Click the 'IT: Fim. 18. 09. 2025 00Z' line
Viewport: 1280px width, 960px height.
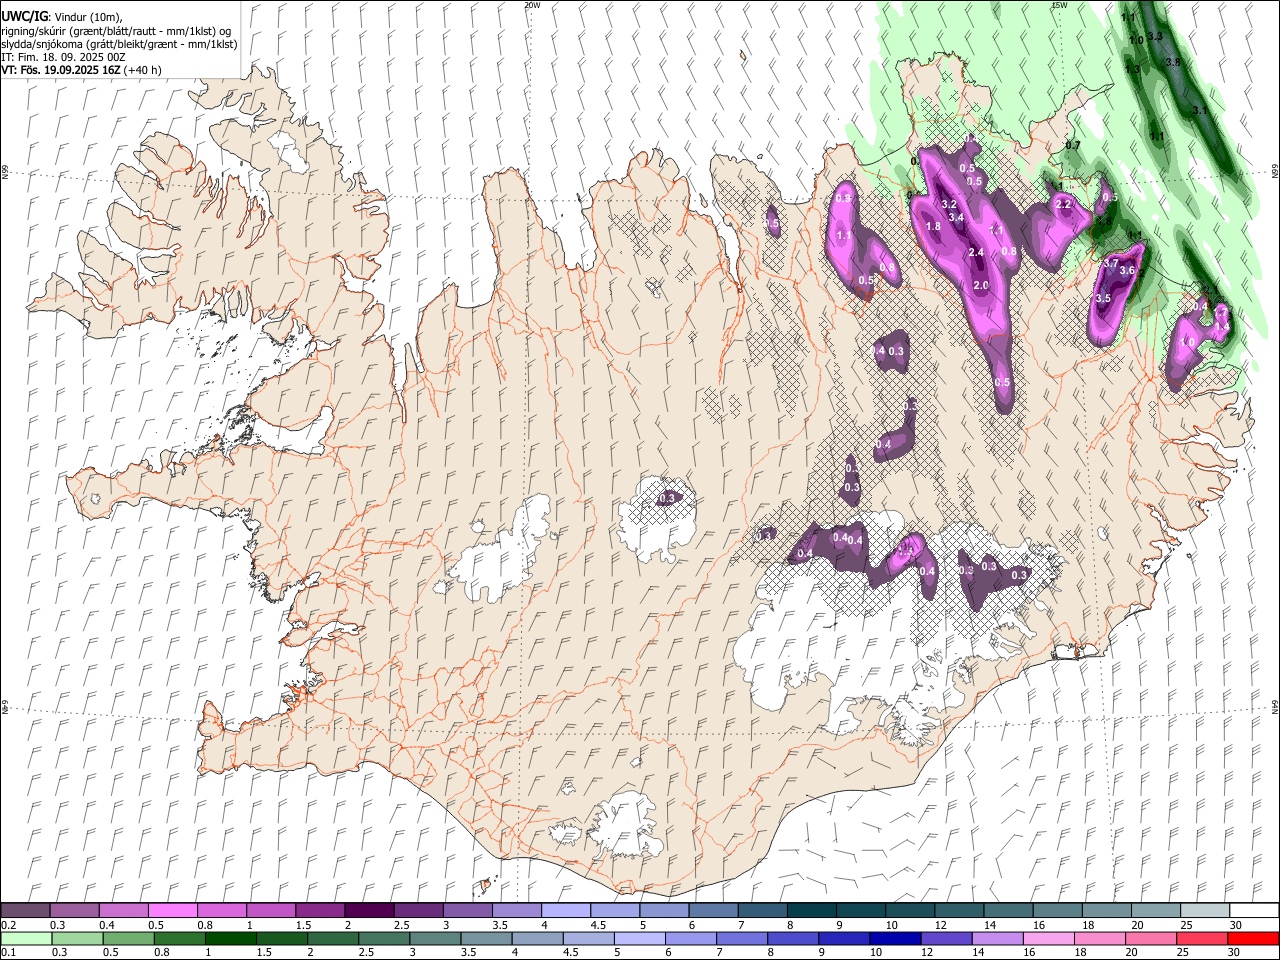tap(64, 57)
